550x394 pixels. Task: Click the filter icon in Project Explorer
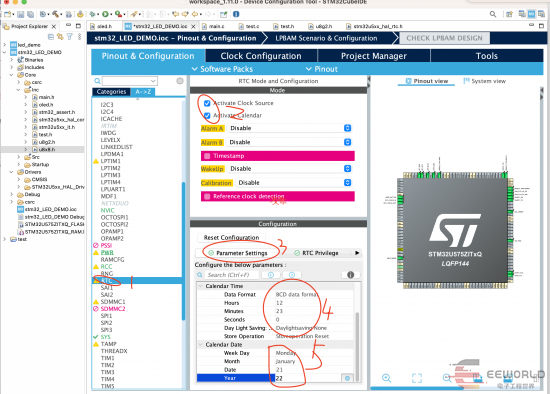(x=70, y=36)
